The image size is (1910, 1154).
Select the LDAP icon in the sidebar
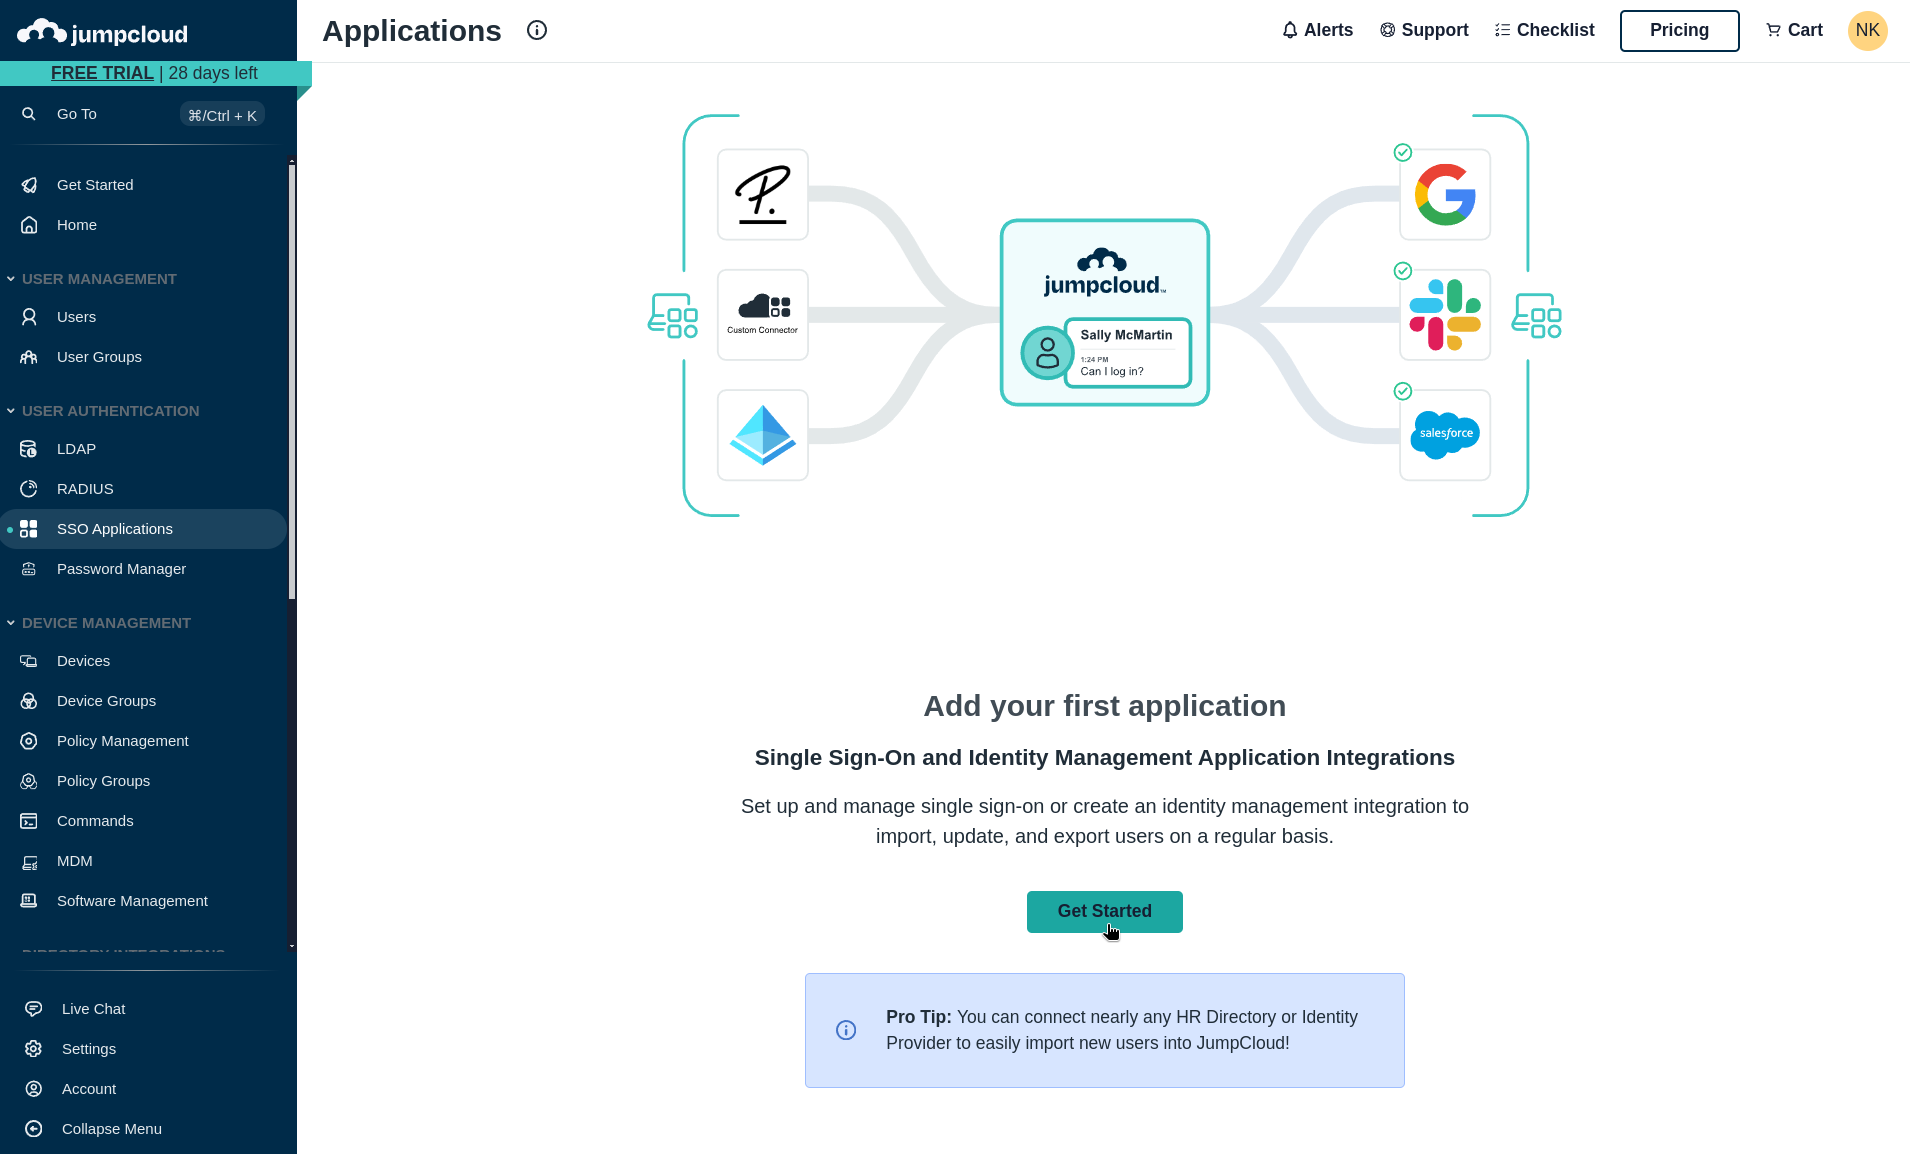click(x=28, y=448)
